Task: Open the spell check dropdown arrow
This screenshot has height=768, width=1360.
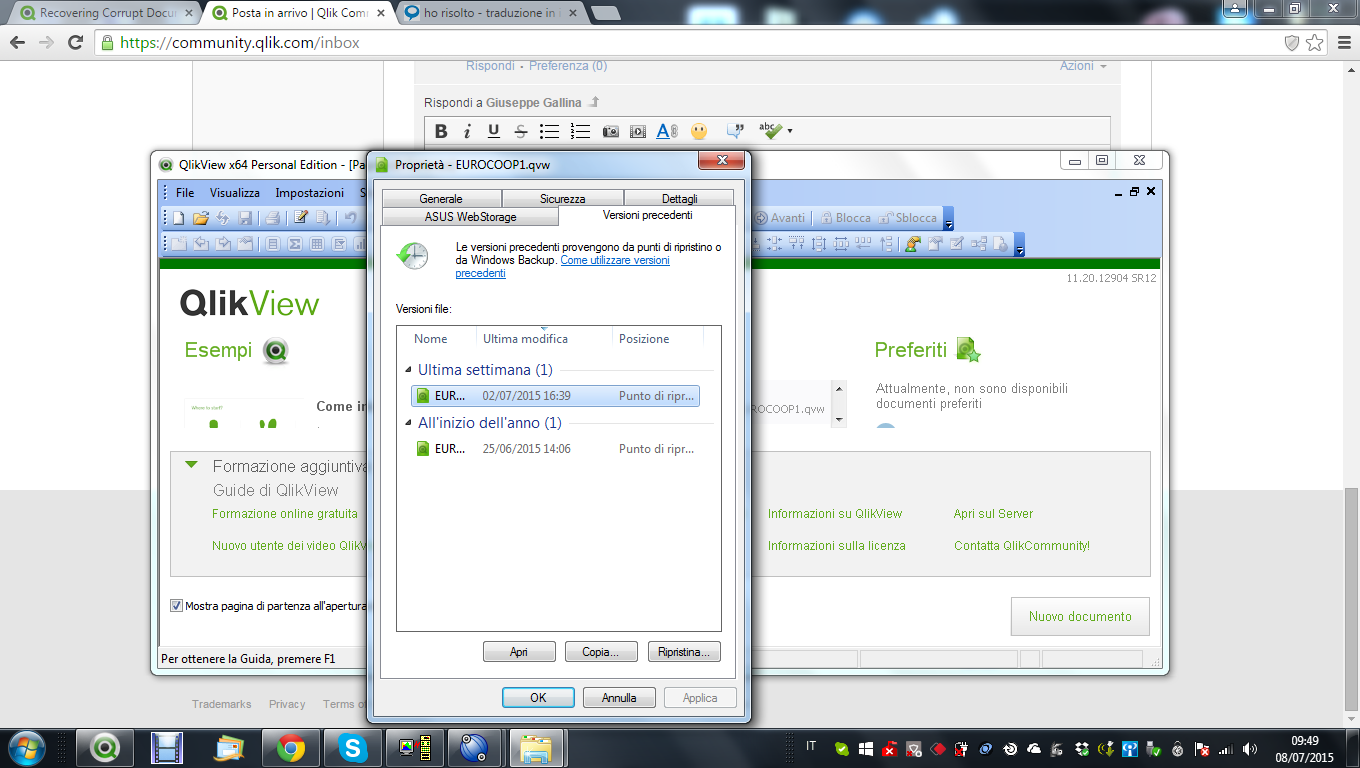Action: pos(790,131)
